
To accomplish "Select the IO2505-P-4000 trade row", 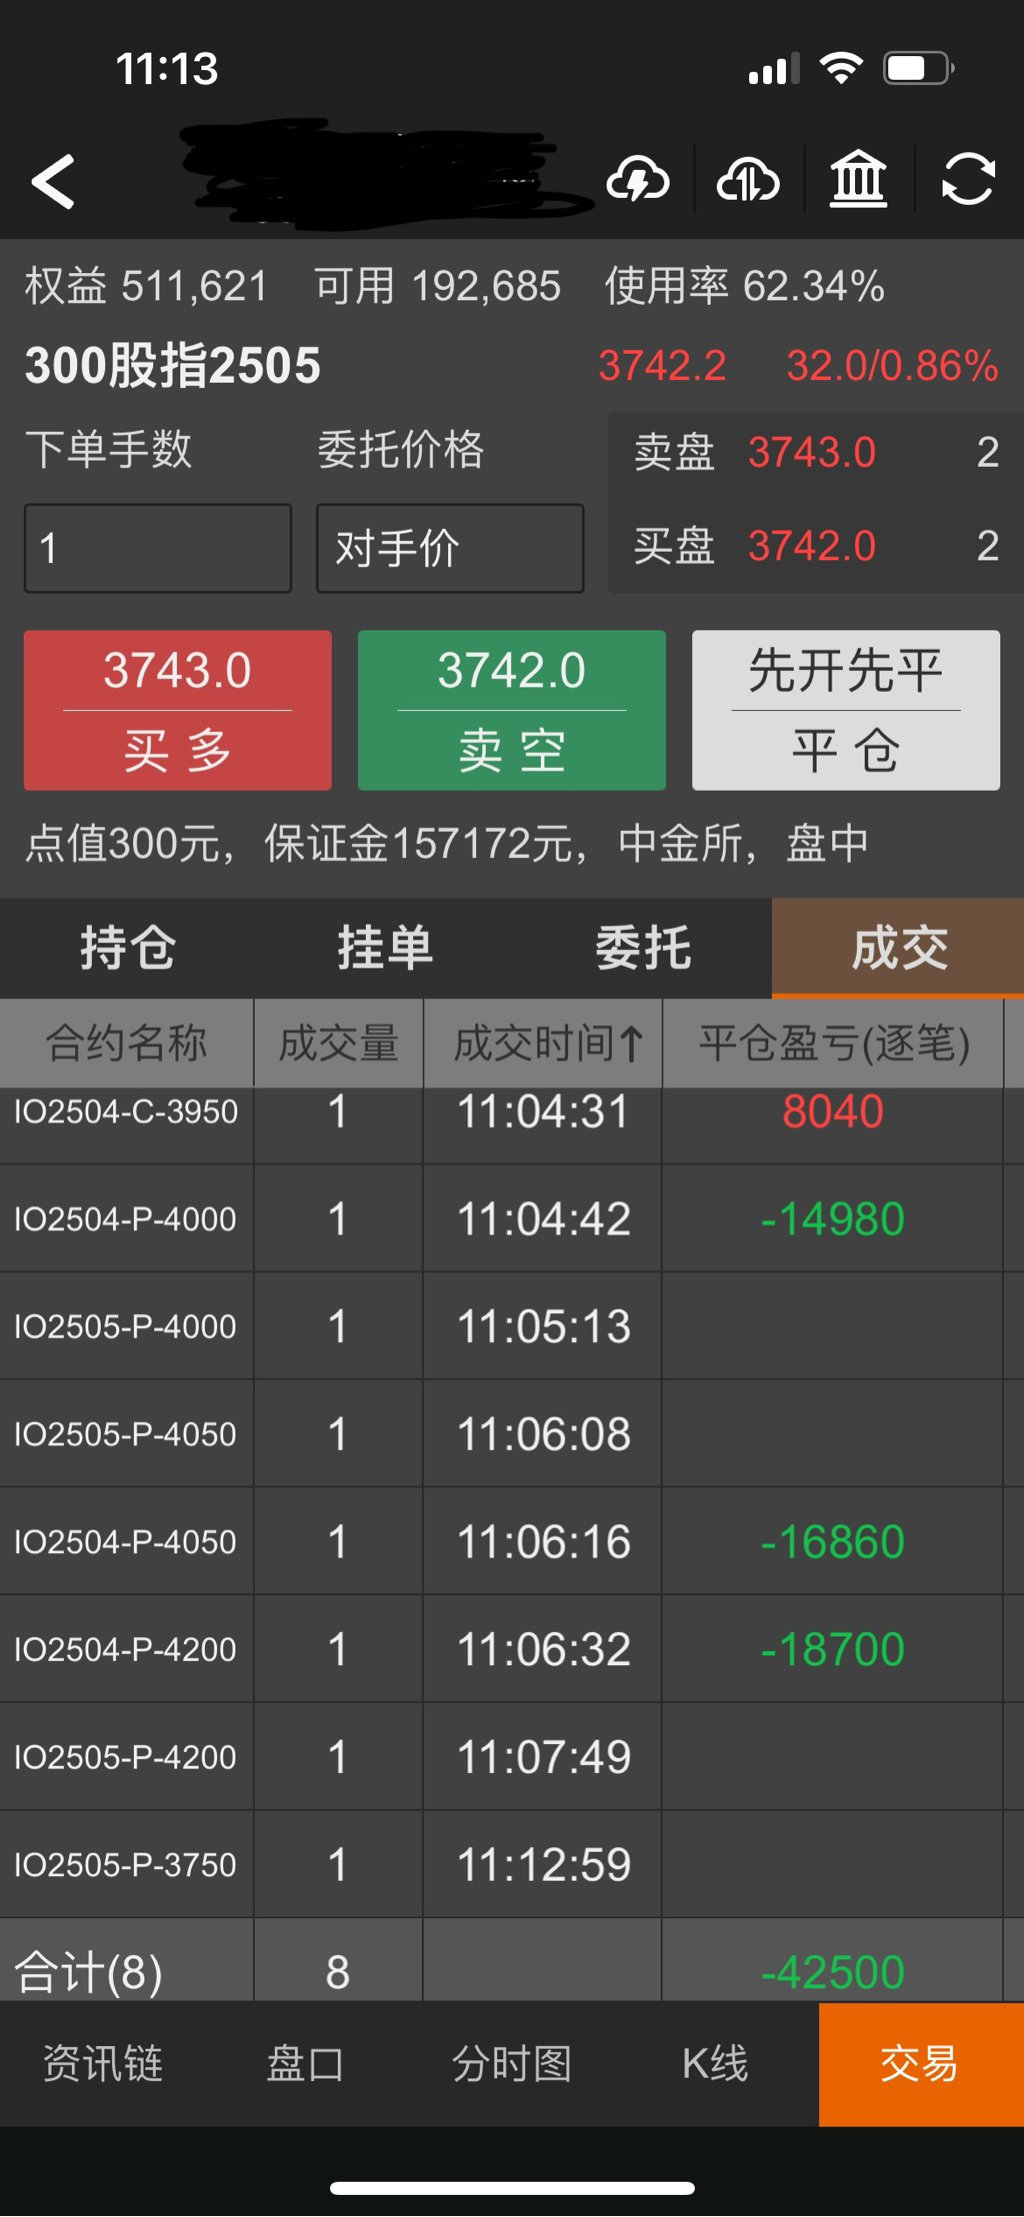I will click(512, 1326).
